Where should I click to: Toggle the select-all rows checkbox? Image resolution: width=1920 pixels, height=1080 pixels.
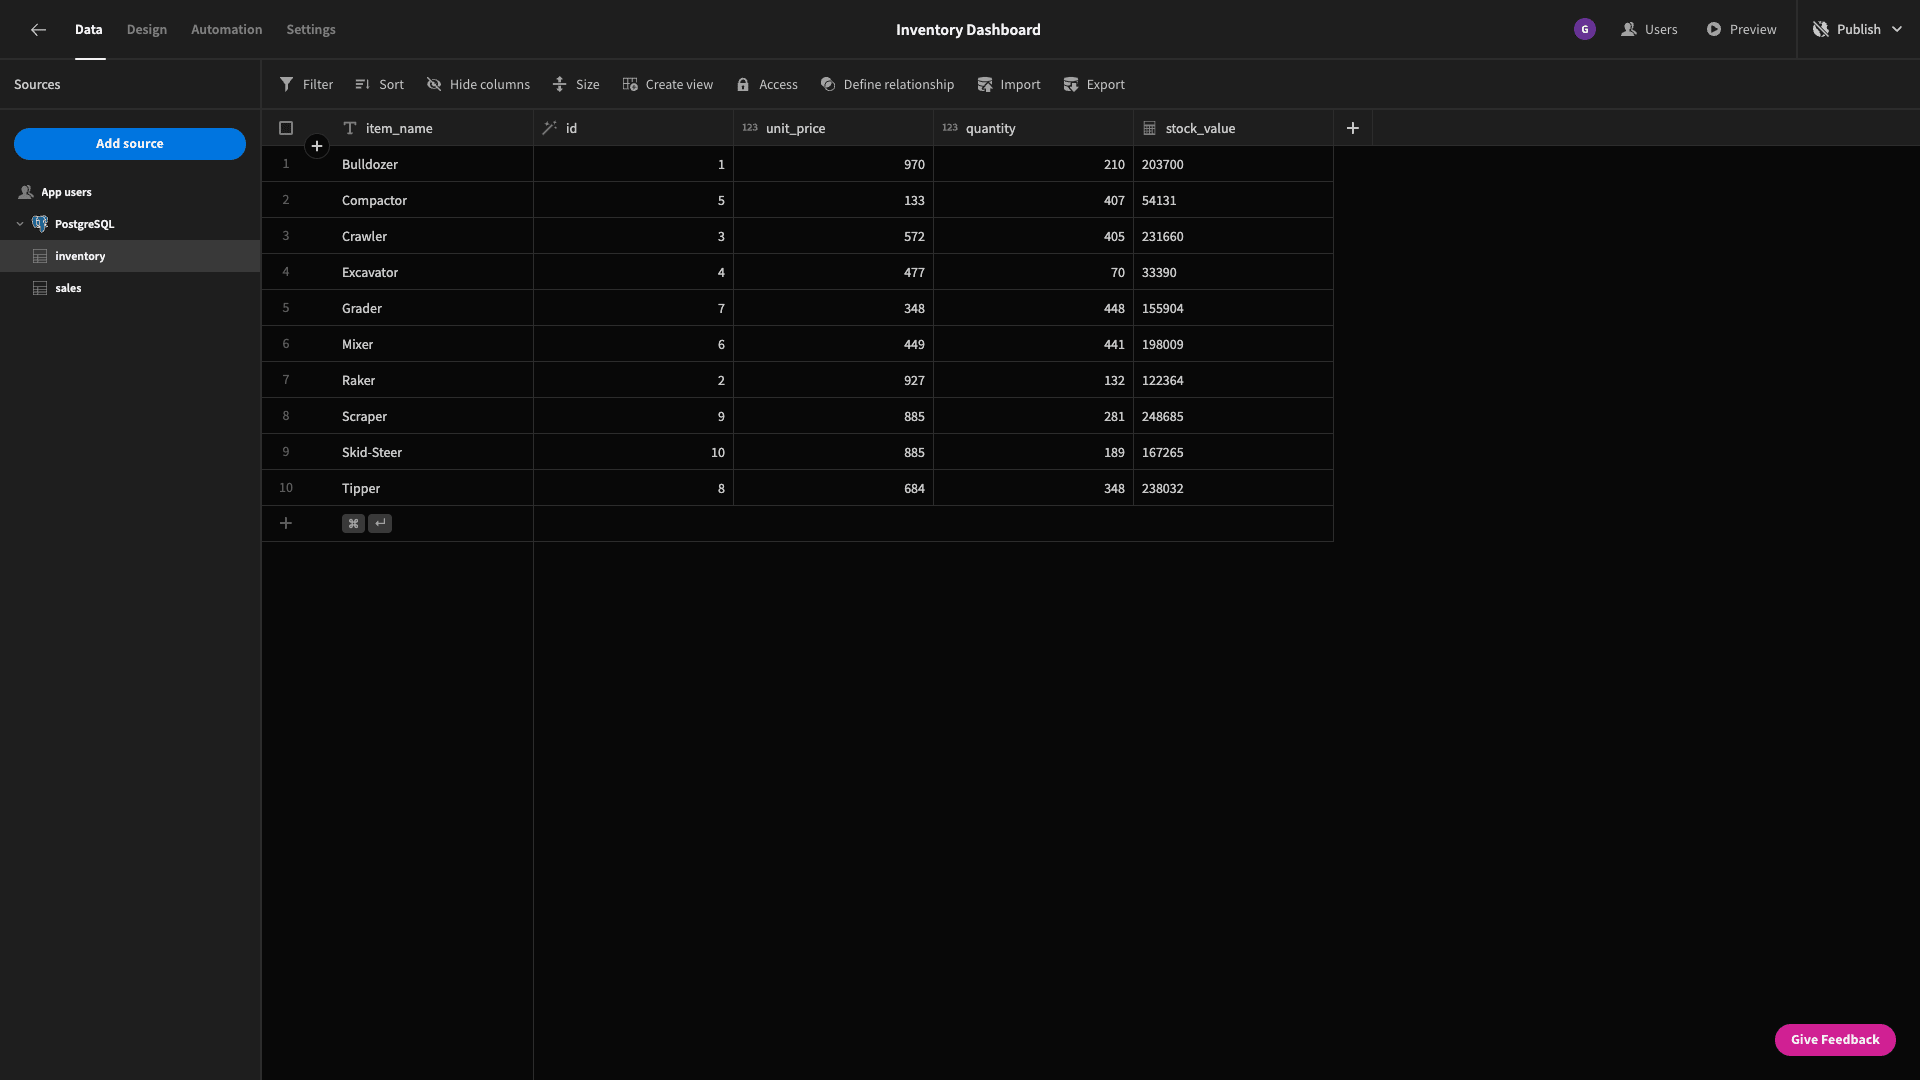click(x=286, y=128)
